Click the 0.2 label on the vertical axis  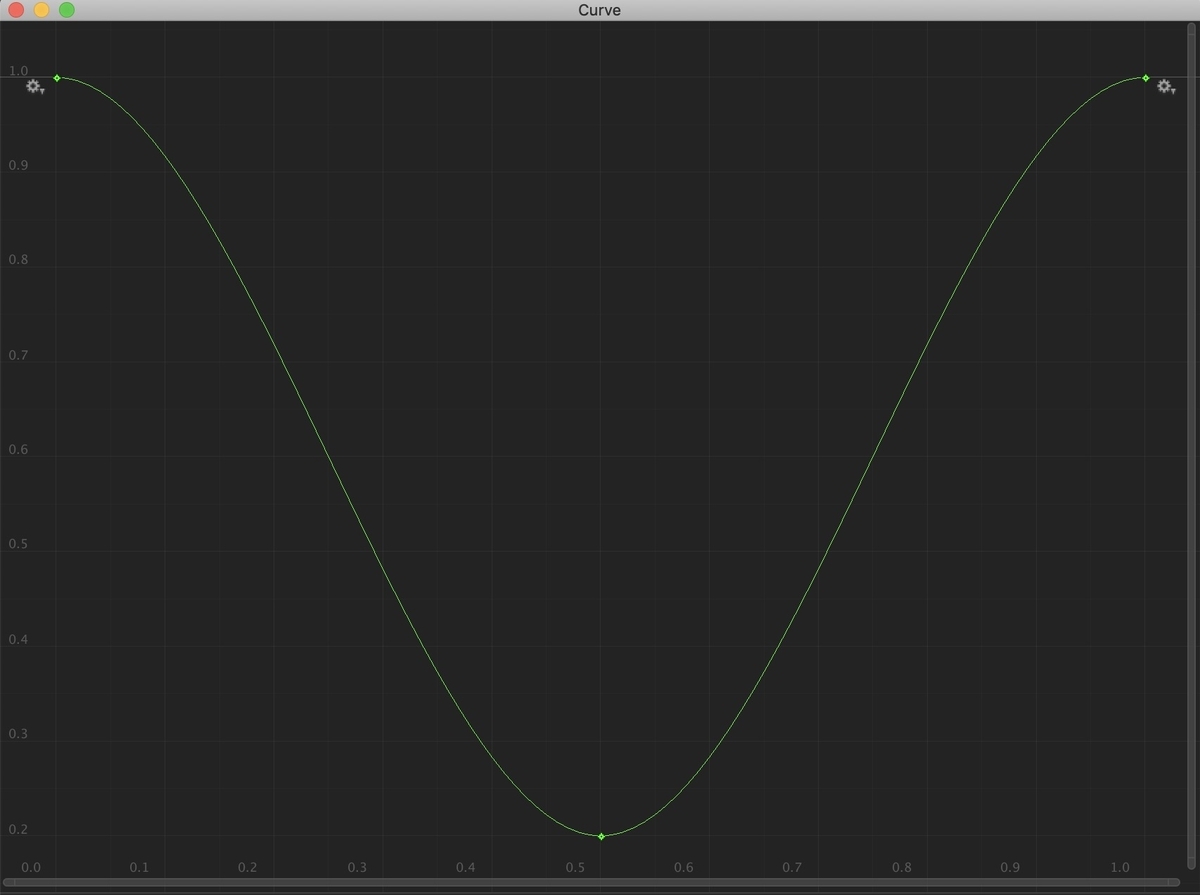point(18,830)
